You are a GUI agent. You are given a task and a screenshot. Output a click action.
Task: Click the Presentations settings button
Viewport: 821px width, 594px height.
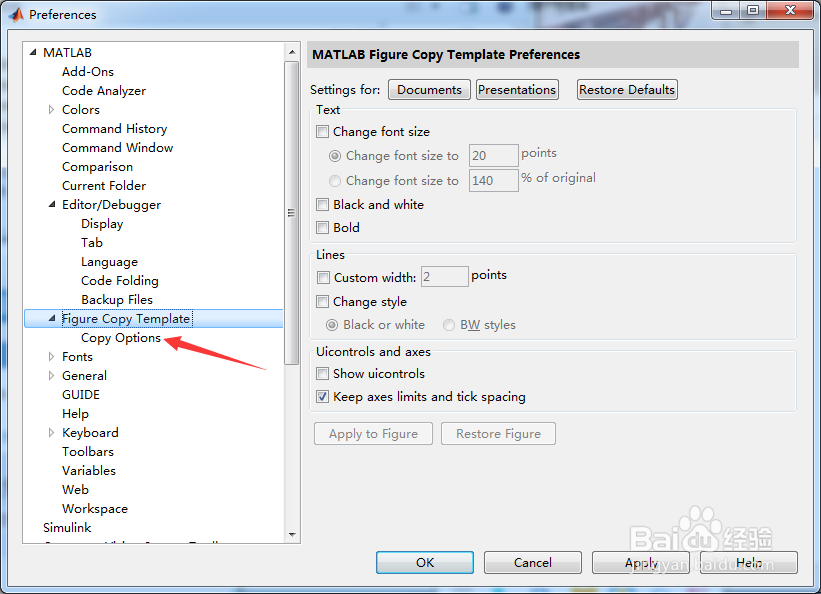click(517, 90)
